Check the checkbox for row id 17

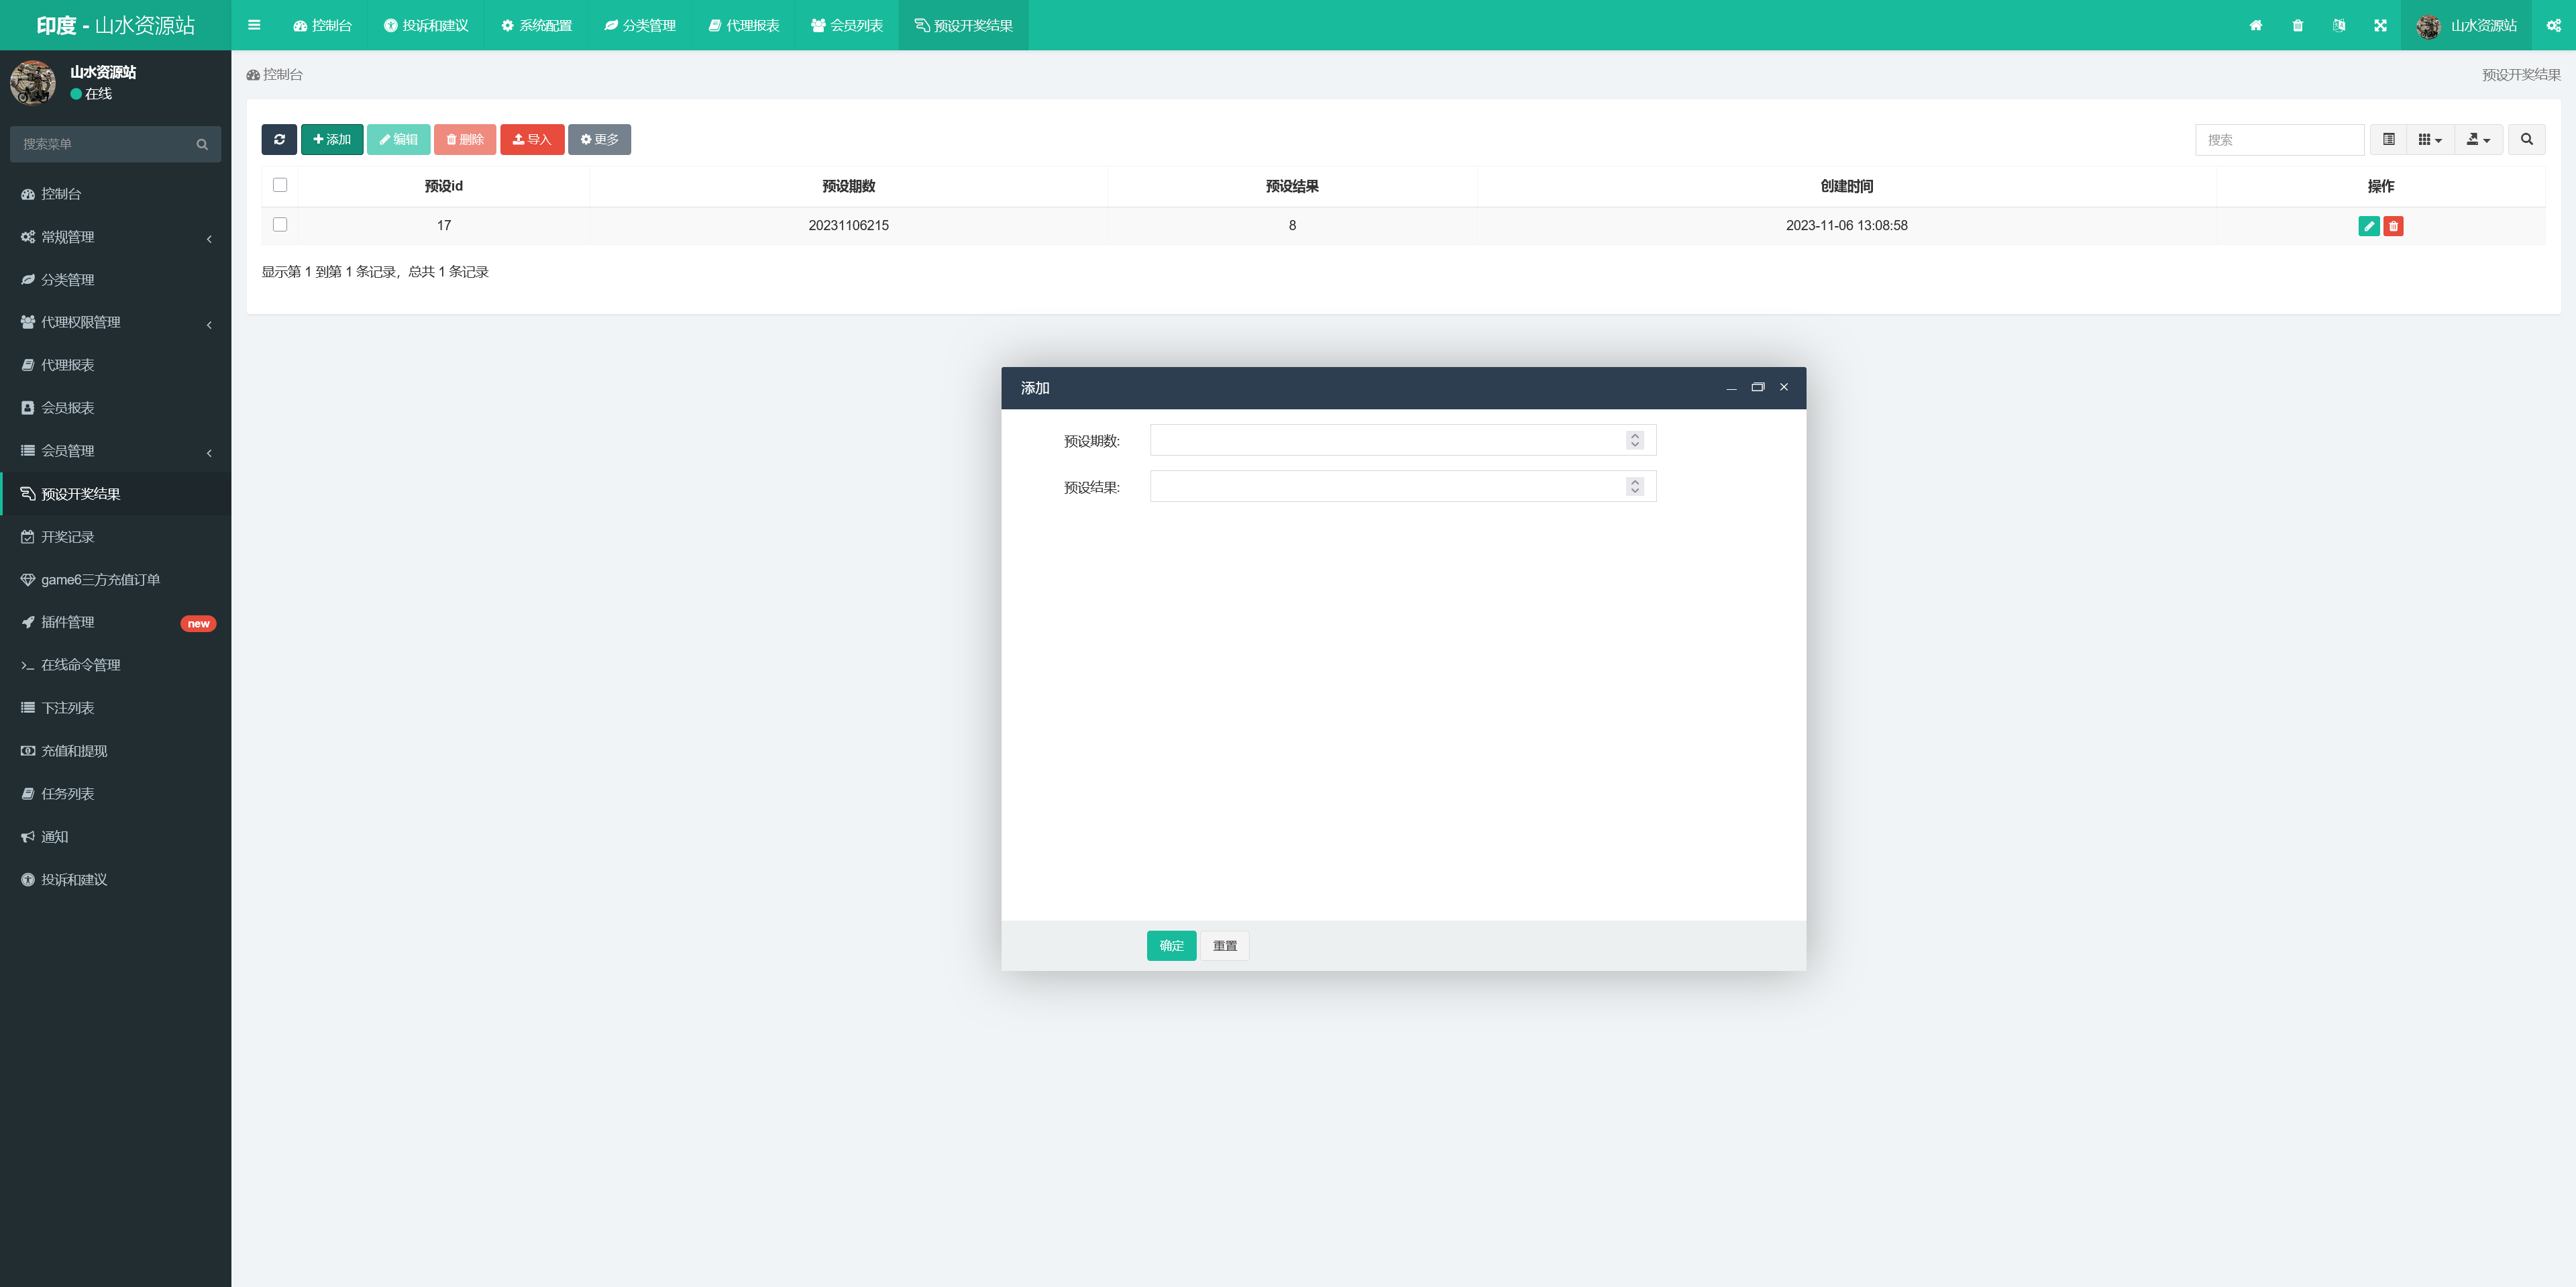pyautogui.click(x=280, y=225)
